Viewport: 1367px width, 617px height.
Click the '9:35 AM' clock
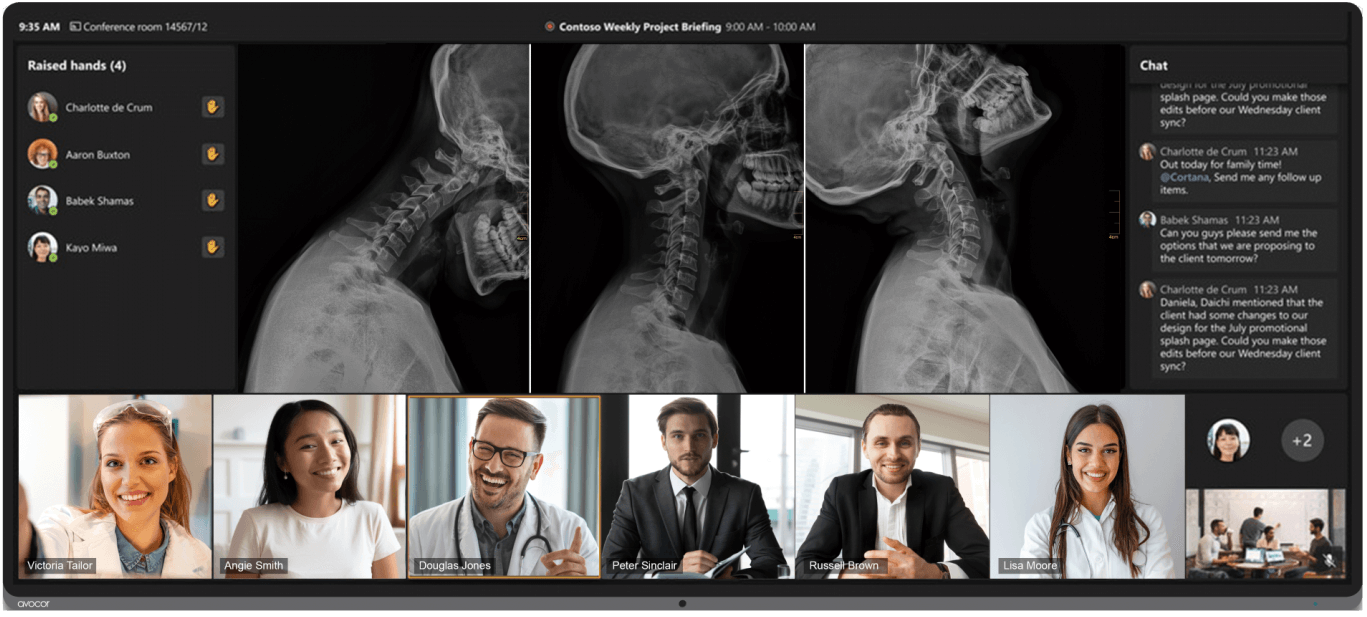pos(39,27)
